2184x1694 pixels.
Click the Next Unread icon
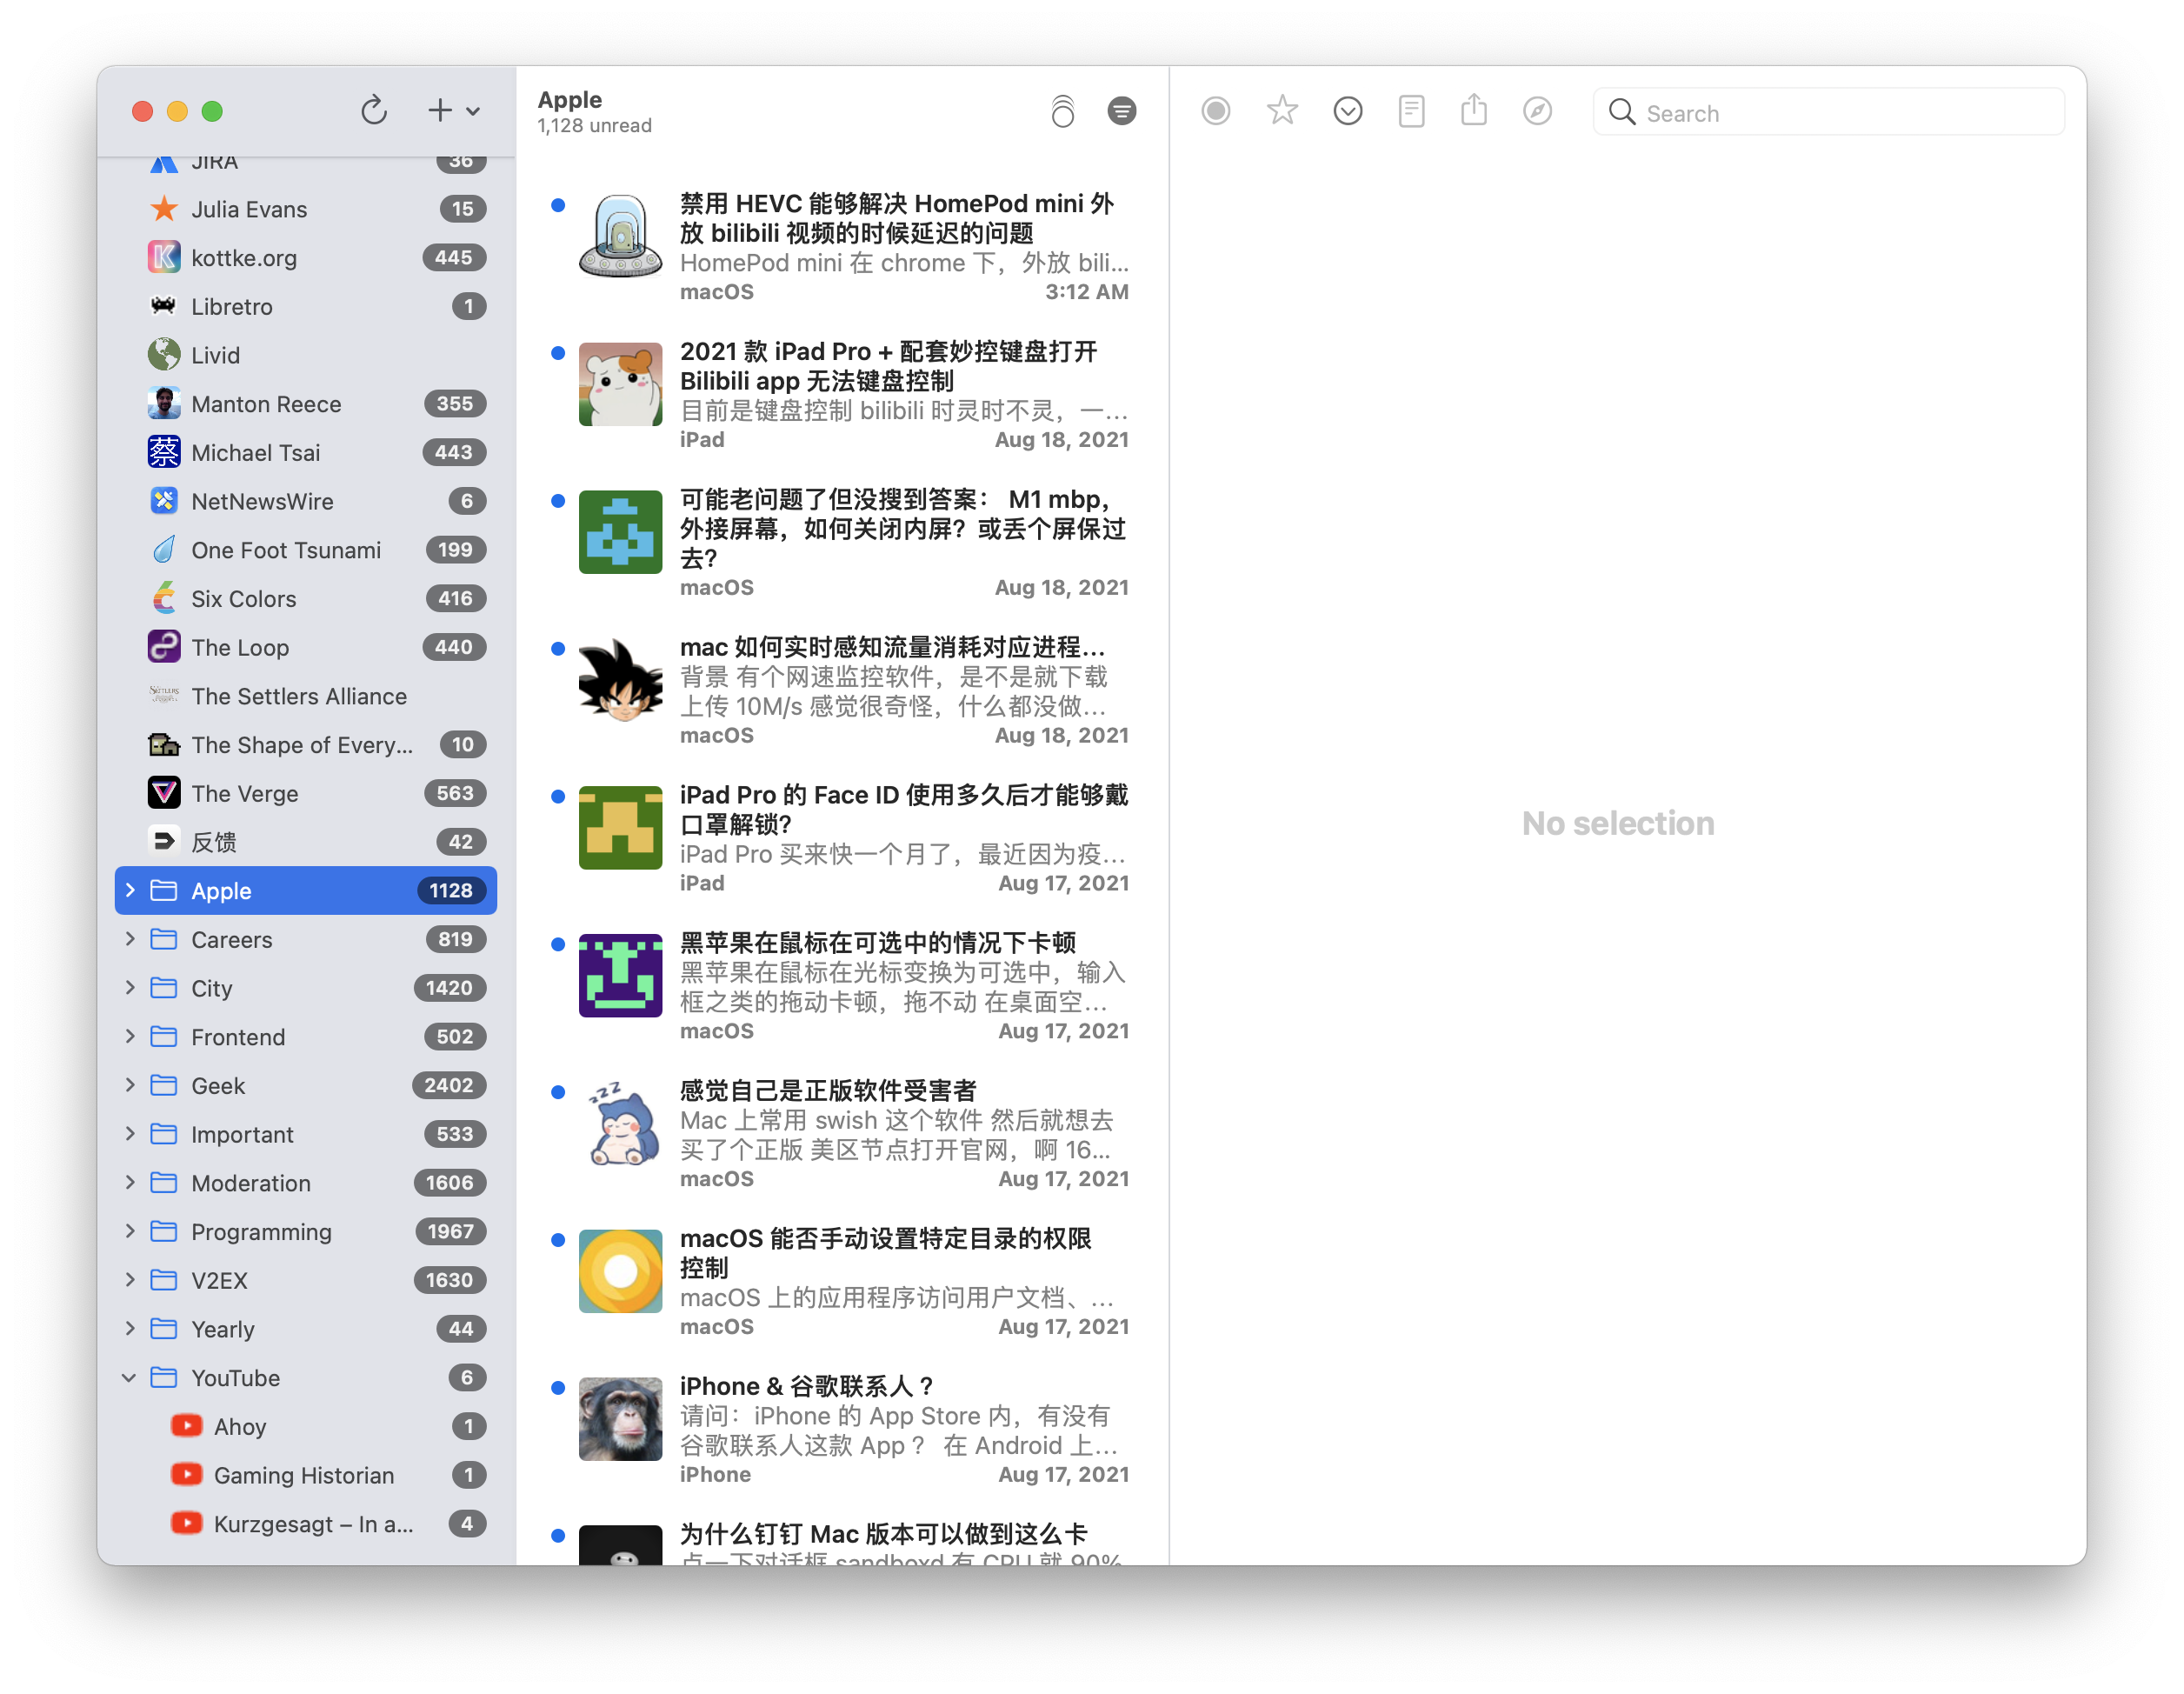pyautogui.click(x=1347, y=111)
